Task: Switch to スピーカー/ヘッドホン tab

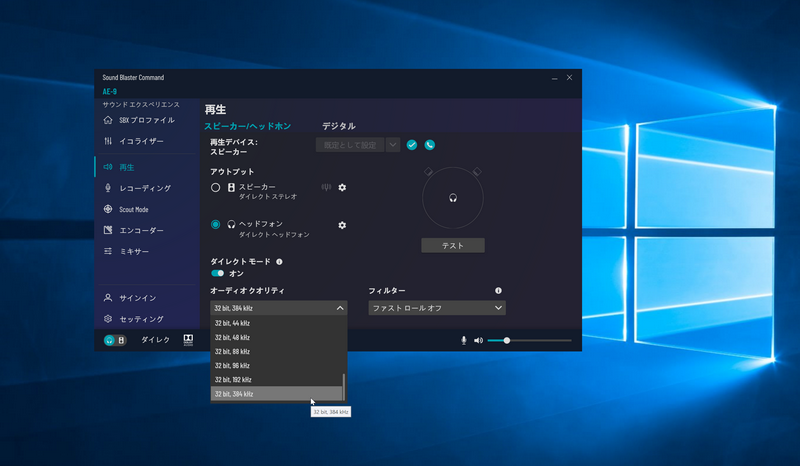Action: (248, 126)
